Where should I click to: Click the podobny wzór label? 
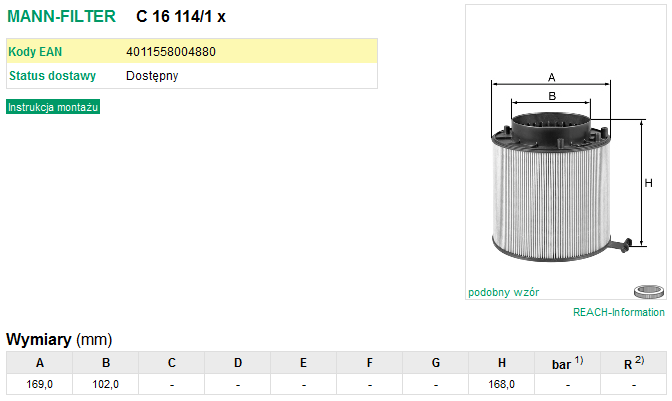coord(503,292)
